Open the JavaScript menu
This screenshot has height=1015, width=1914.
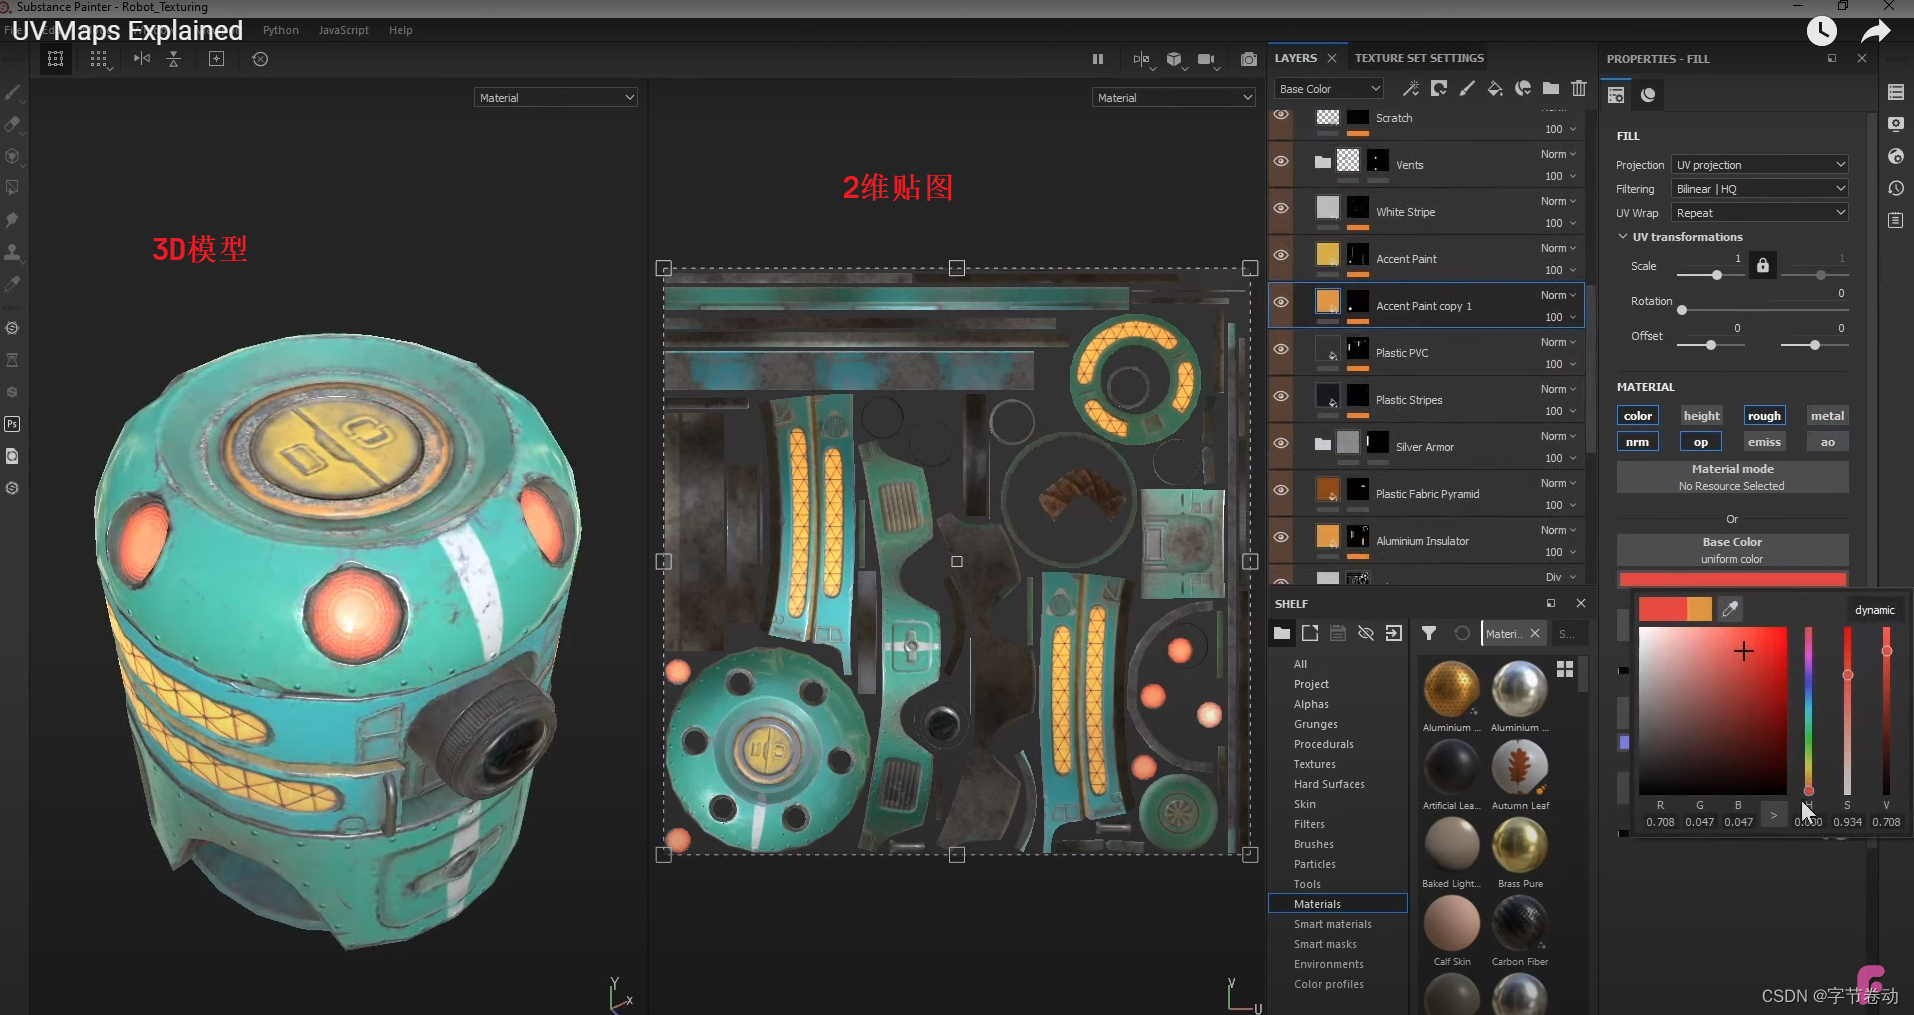tap(342, 30)
